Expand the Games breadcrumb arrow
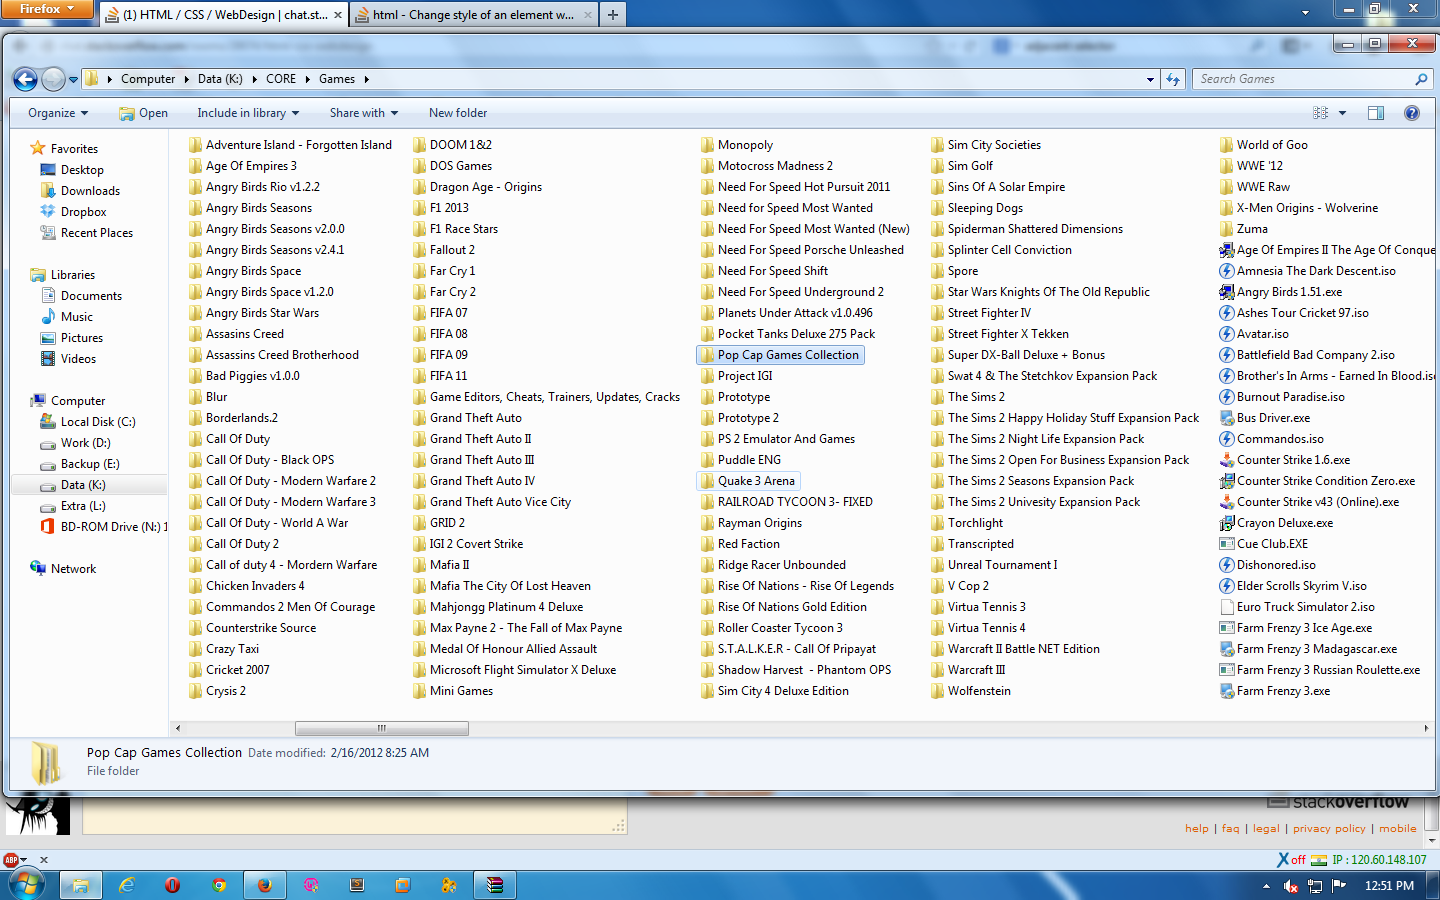The width and height of the screenshot is (1440, 900). tap(366, 79)
